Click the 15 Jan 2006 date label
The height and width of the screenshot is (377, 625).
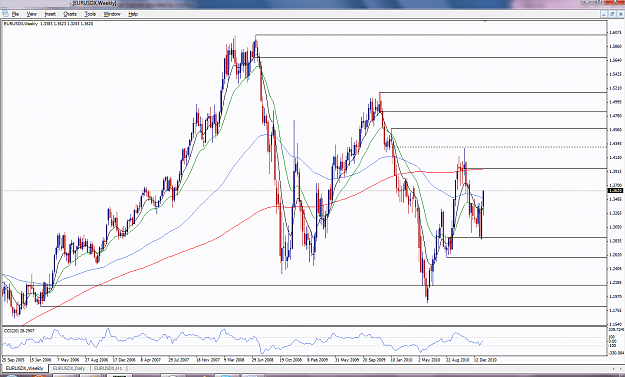coord(41,359)
